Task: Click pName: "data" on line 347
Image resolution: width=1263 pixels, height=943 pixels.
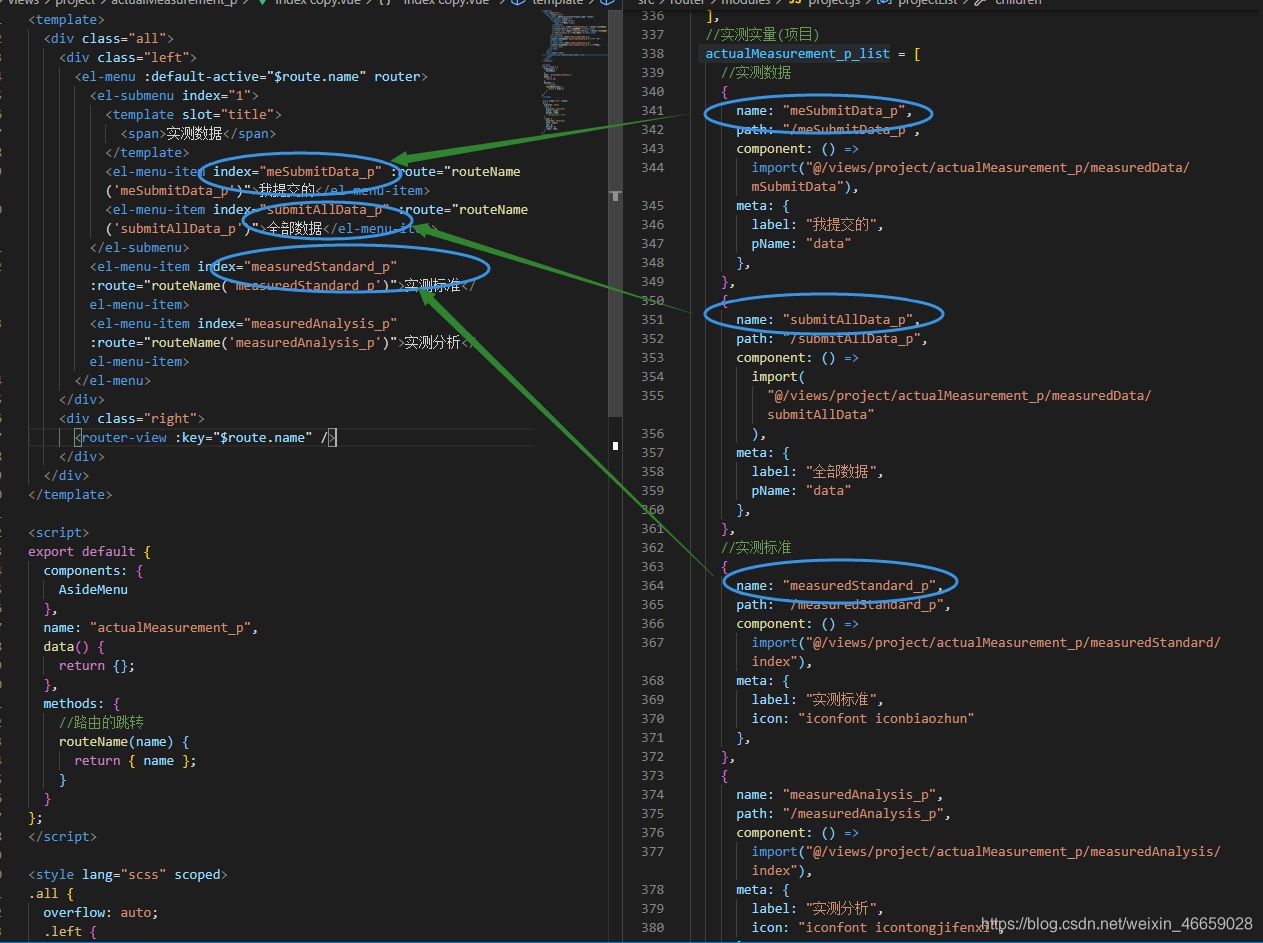Action: pos(802,243)
